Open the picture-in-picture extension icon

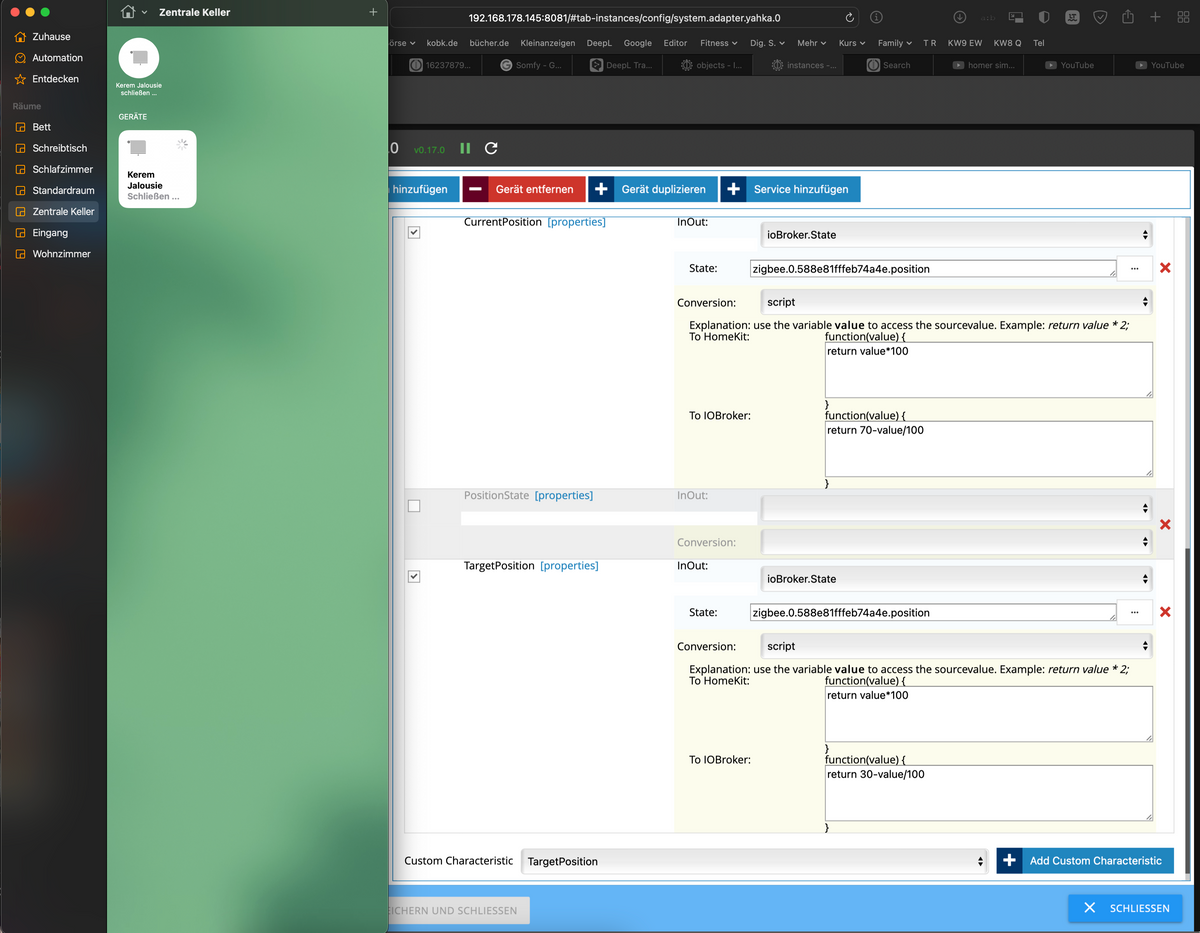click(x=1016, y=17)
